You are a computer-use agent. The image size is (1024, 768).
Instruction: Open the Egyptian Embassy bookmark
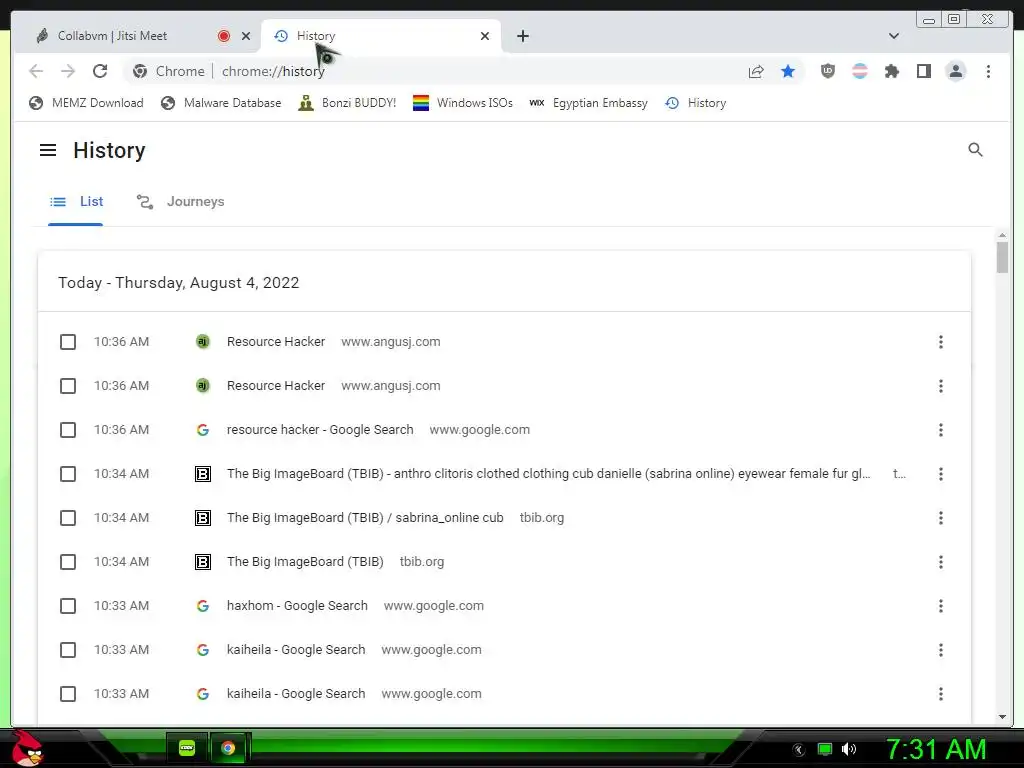coord(588,103)
